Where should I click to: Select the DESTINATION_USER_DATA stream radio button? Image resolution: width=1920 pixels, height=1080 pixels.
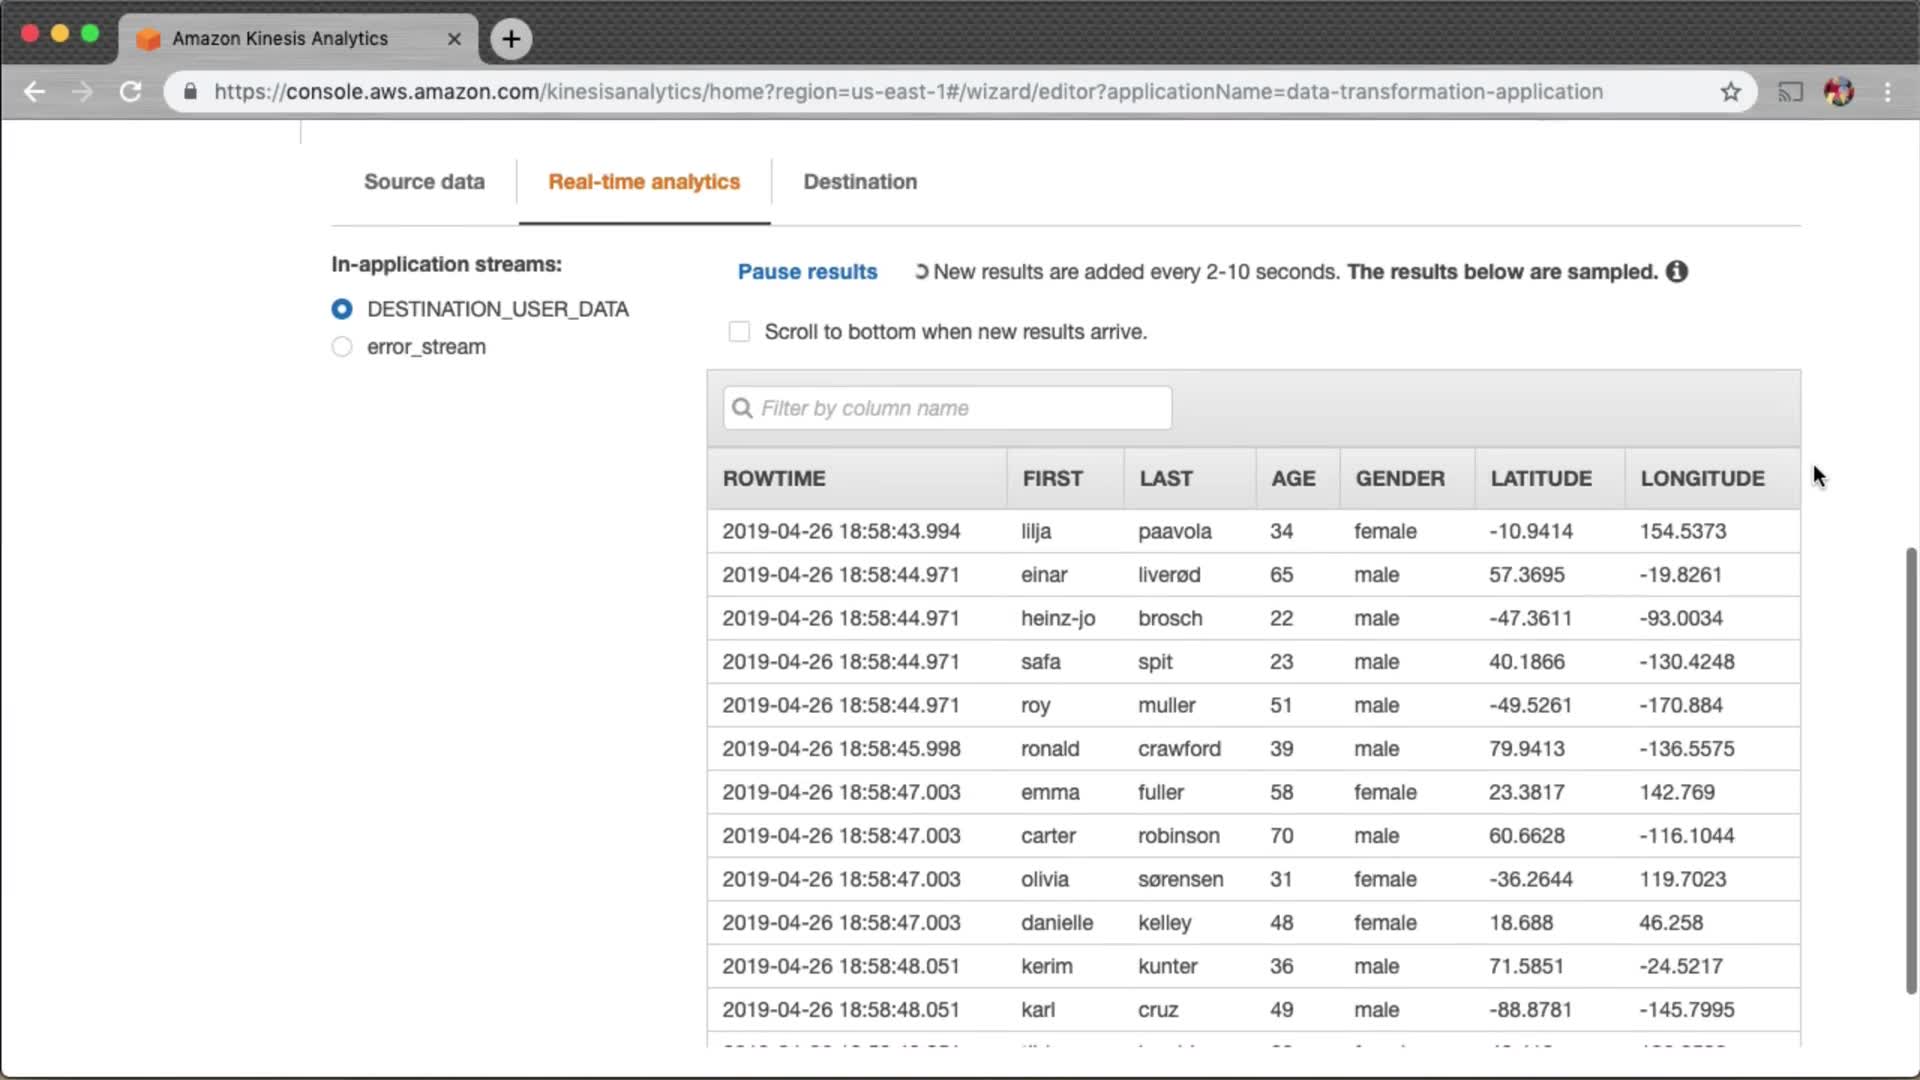342,309
